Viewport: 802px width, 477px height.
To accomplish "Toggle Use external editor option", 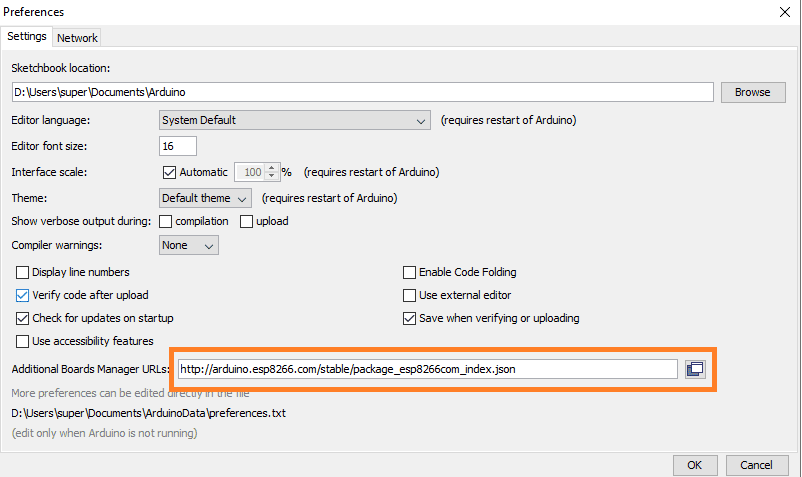I will (x=409, y=296).
